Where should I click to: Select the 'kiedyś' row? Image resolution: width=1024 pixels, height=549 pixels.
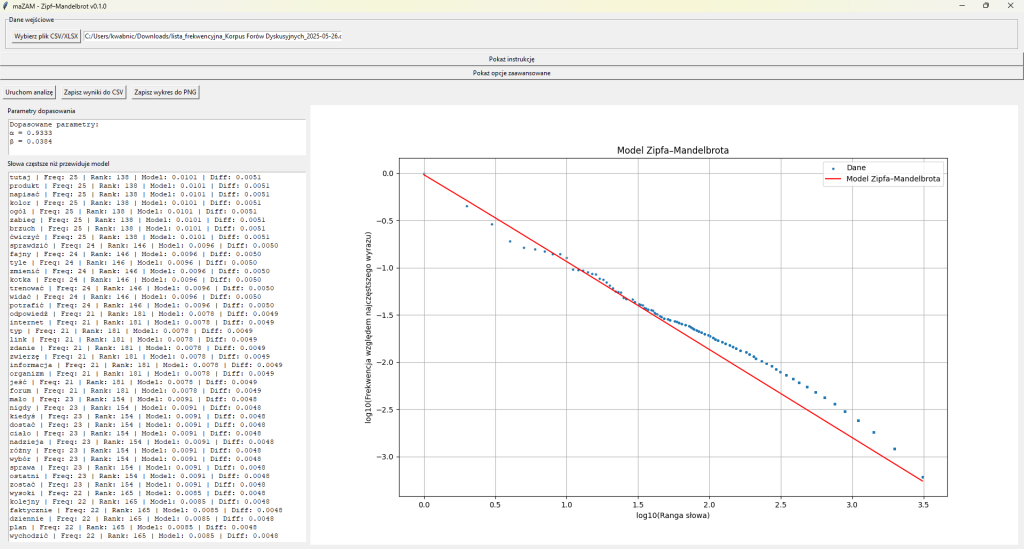point(137,416)
